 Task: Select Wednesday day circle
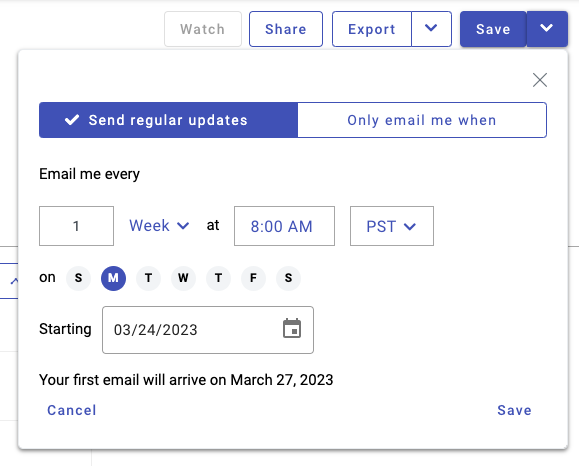point(183,278)
